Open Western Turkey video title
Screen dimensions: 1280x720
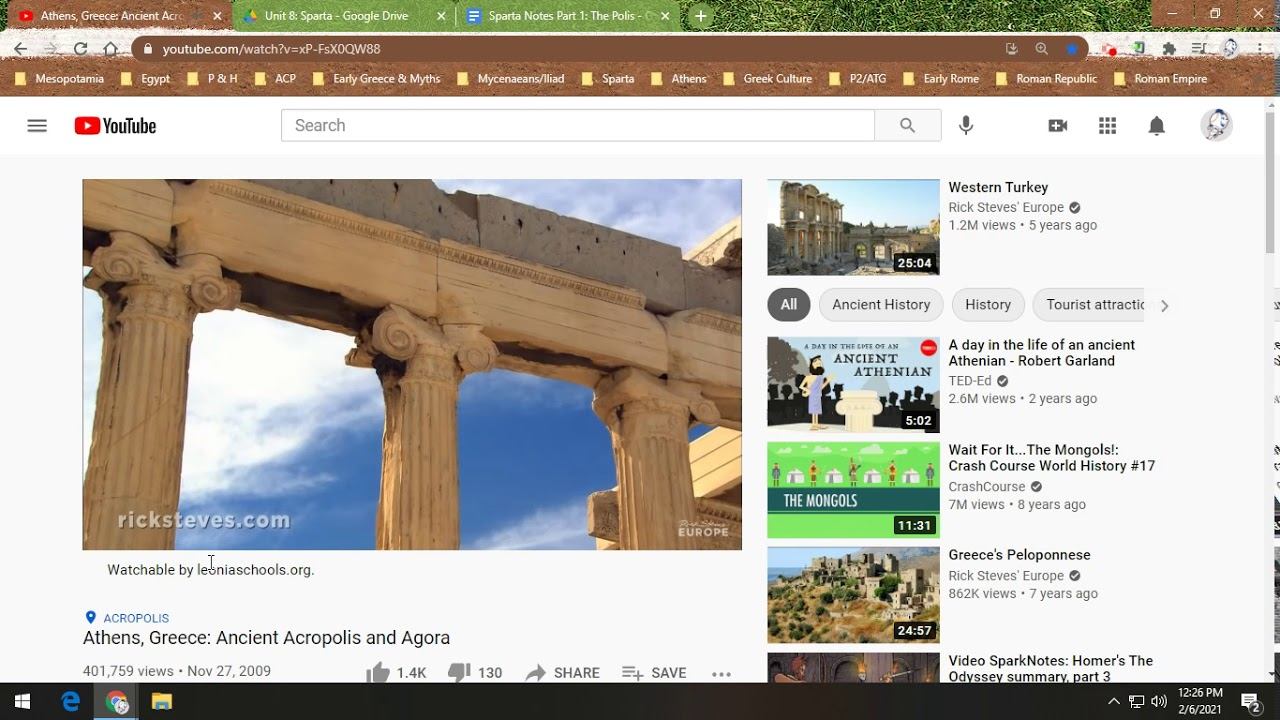998,187
